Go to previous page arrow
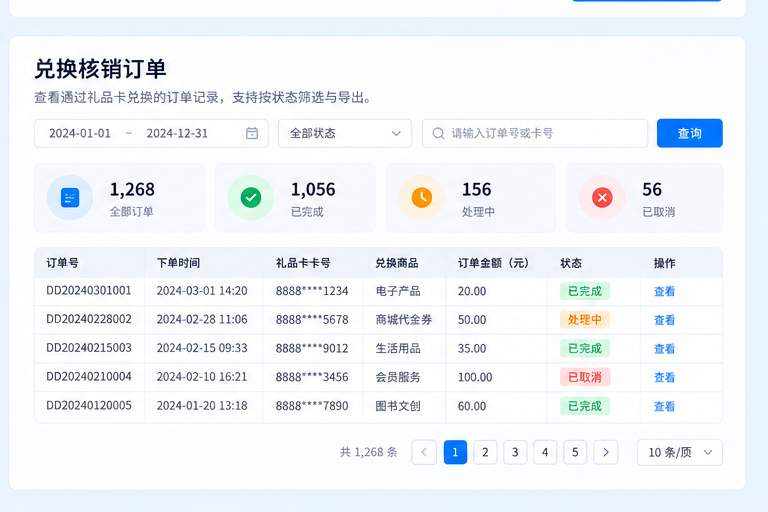This screenshot has height=512, width=768. (424, 452)
